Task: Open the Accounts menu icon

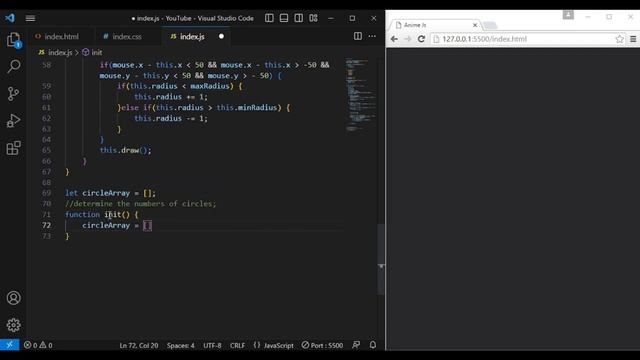Action: coord(13,298)
